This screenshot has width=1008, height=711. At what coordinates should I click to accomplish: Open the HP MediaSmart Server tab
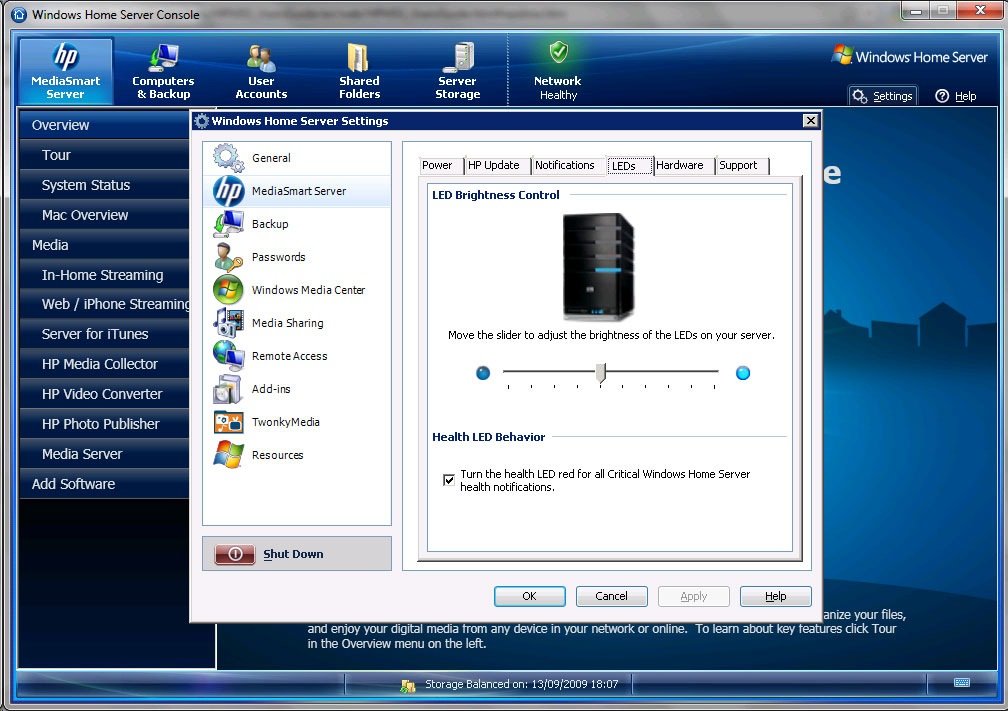coord(66,71)
